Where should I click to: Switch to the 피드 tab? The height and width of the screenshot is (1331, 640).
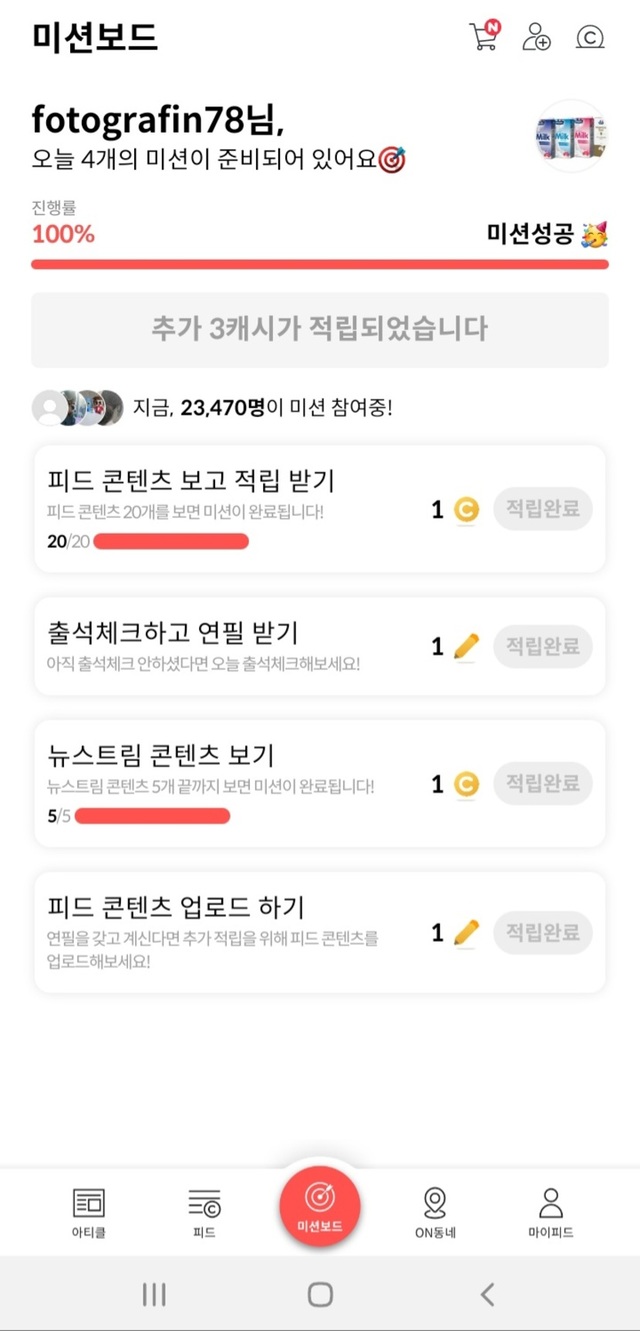[204, 1212]
